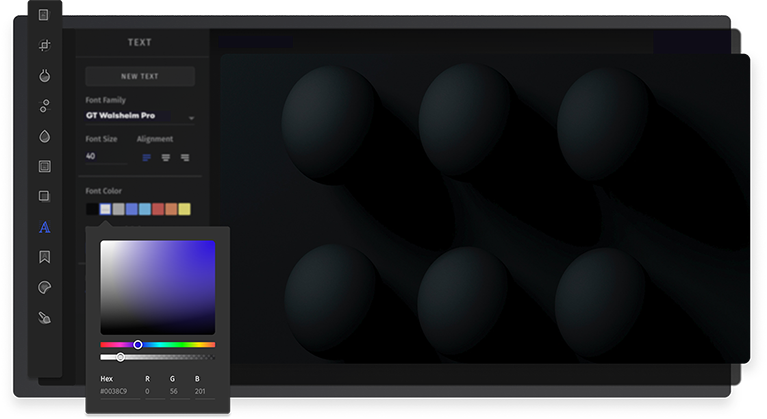Image resolution: width=767 pixels, height=419 pixels.
Task: Edit the Hex value #0038C9
Action: 120,392
